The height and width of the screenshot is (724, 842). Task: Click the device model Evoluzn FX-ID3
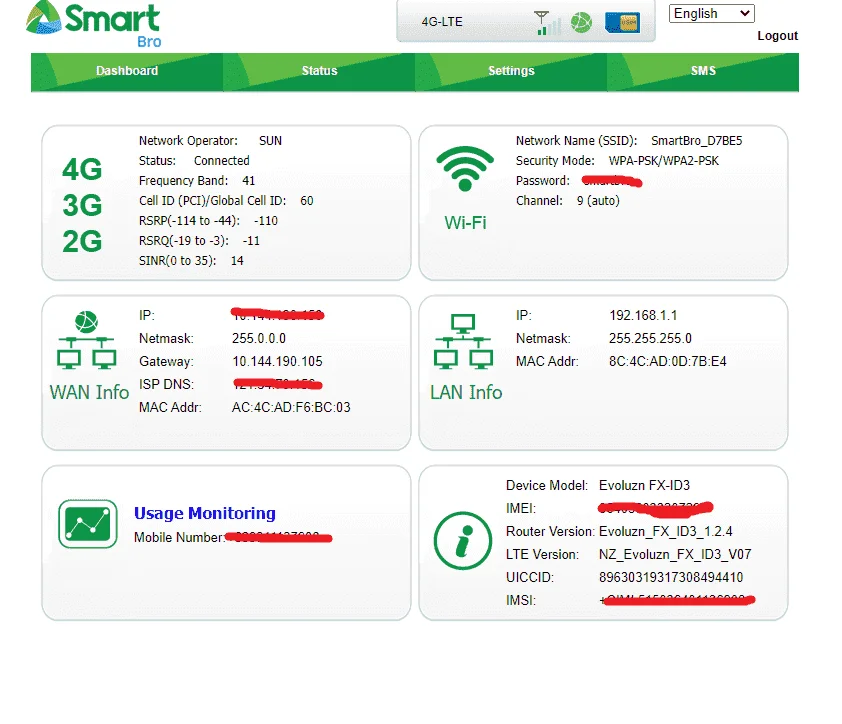pyautogui.click(x=644, y=486)
